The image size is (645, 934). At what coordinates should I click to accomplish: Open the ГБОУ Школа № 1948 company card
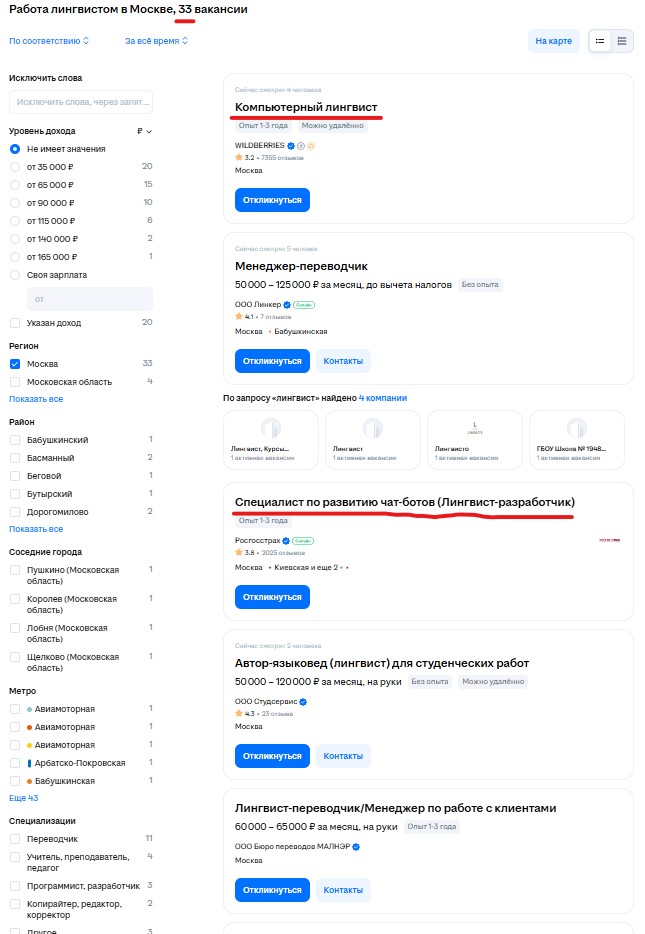coord(577,440)
